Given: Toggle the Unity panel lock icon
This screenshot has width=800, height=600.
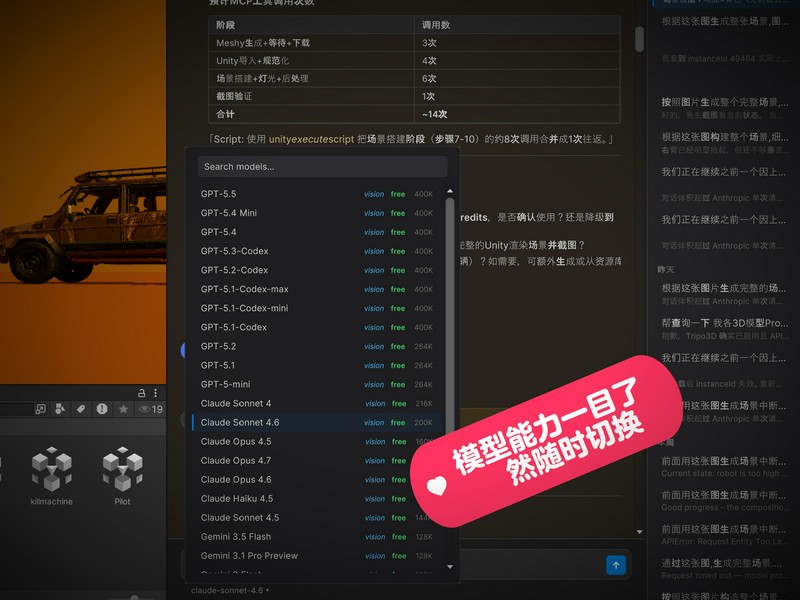Looking at the screenshot, I should 141,393.
